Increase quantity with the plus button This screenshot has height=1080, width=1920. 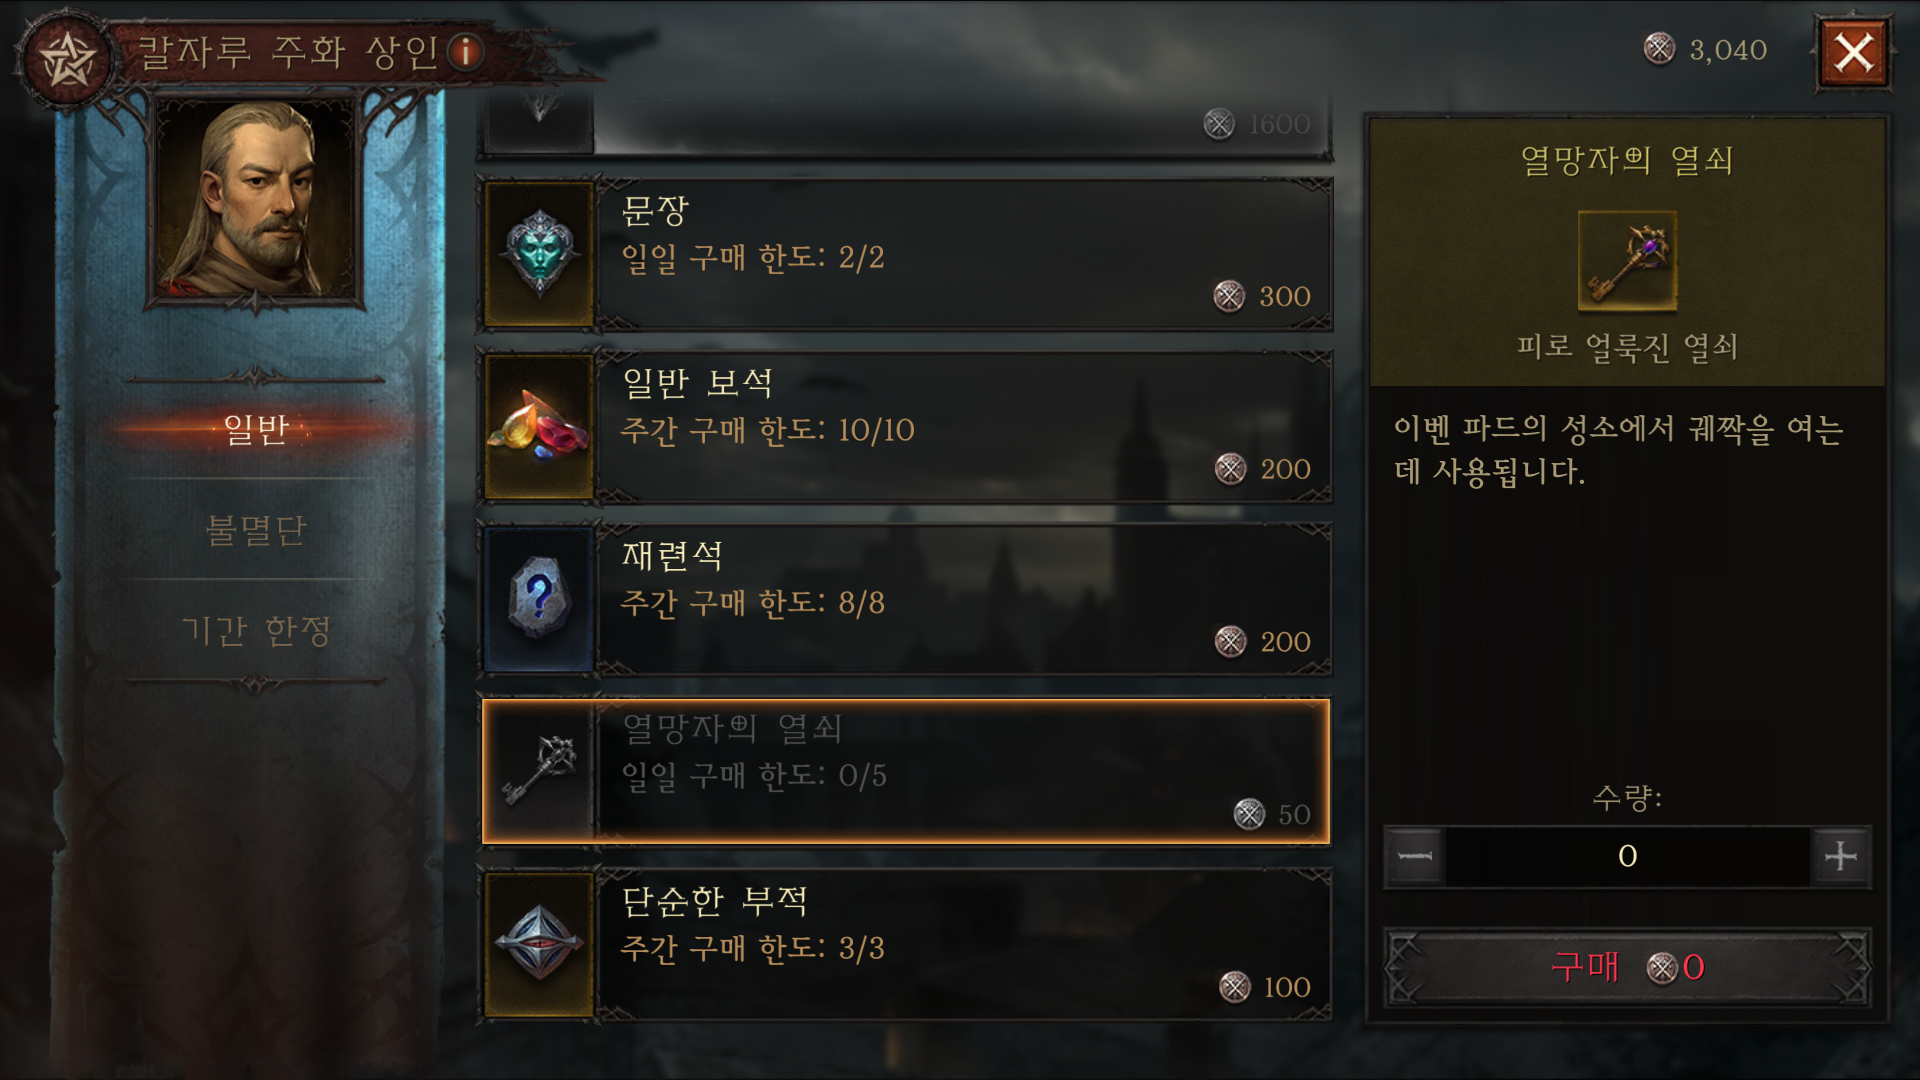click(1840, 856)
